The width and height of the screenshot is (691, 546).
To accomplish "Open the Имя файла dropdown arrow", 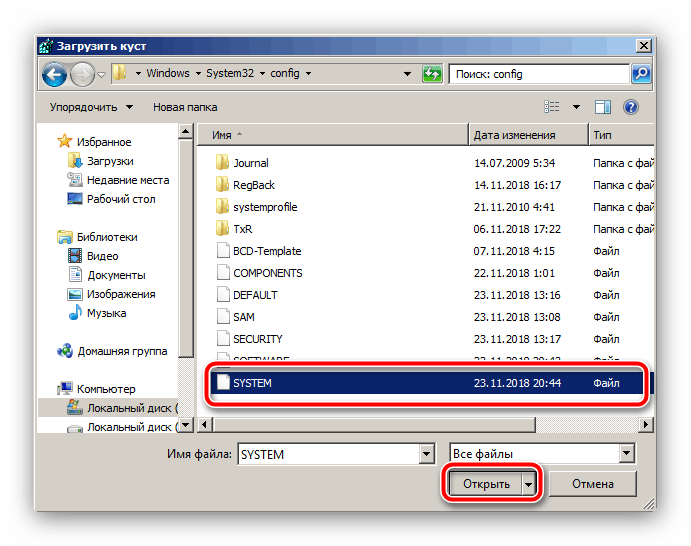I will click(x=427, y=454).
